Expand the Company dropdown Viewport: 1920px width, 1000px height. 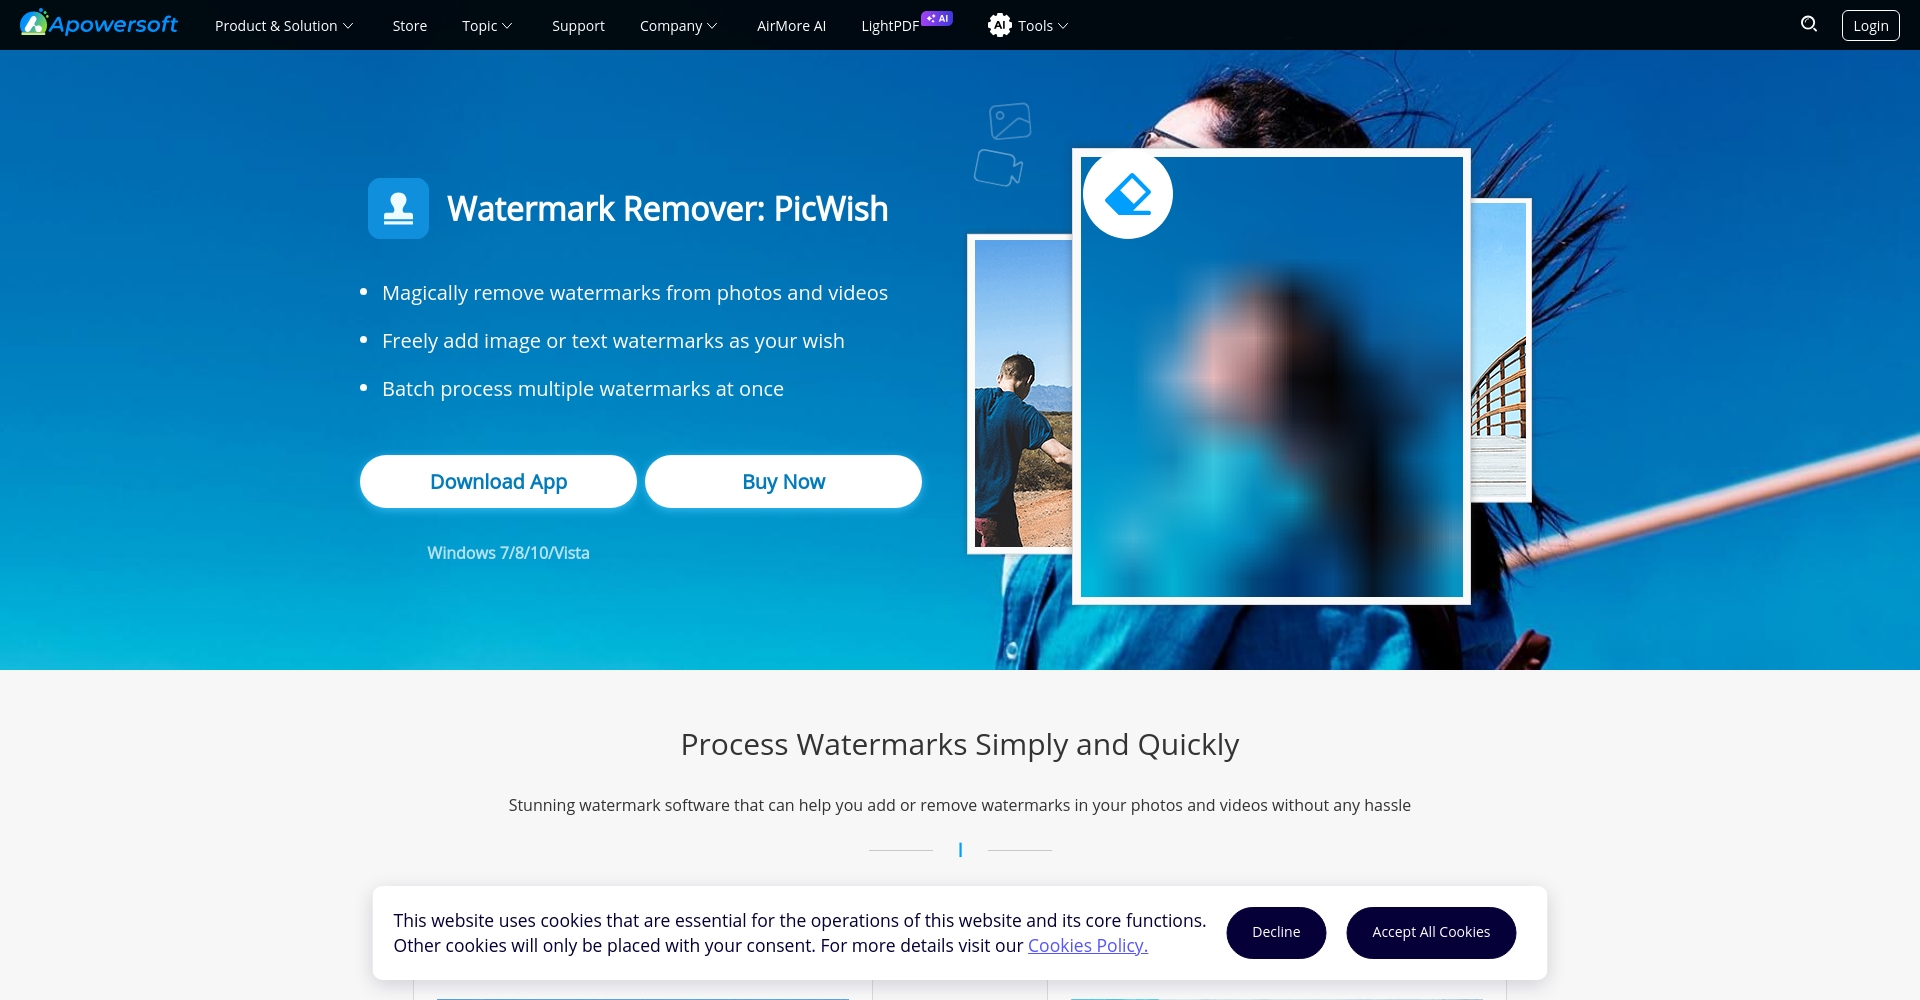tap(678, 26)
